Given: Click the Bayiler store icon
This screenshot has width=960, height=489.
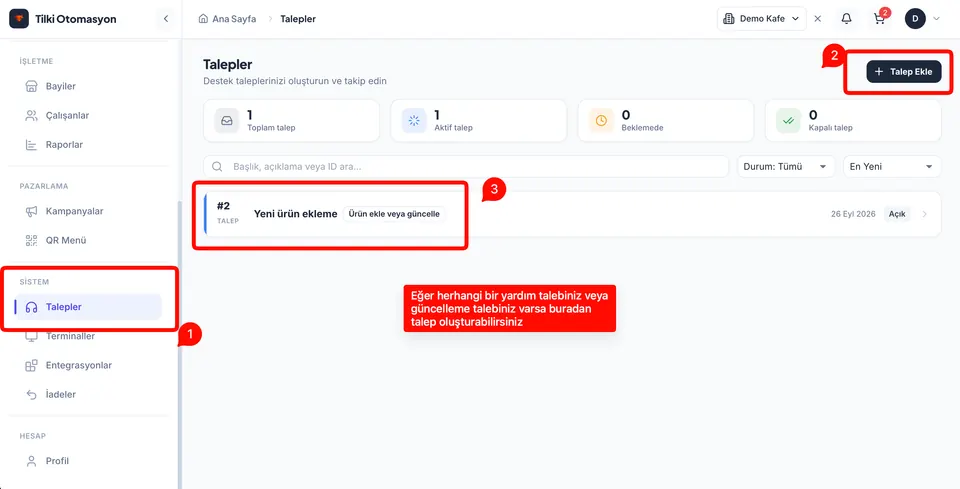Looking at the screenshot, I should [x=31, y=86].
